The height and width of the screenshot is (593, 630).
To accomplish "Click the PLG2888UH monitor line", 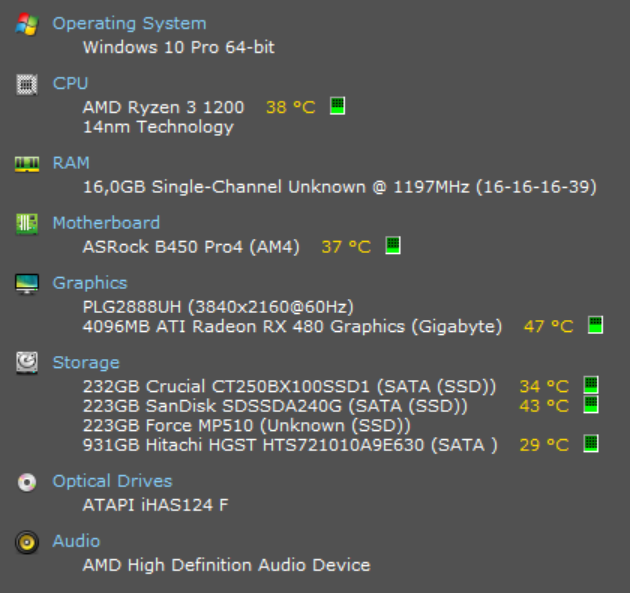I will 218,307.
